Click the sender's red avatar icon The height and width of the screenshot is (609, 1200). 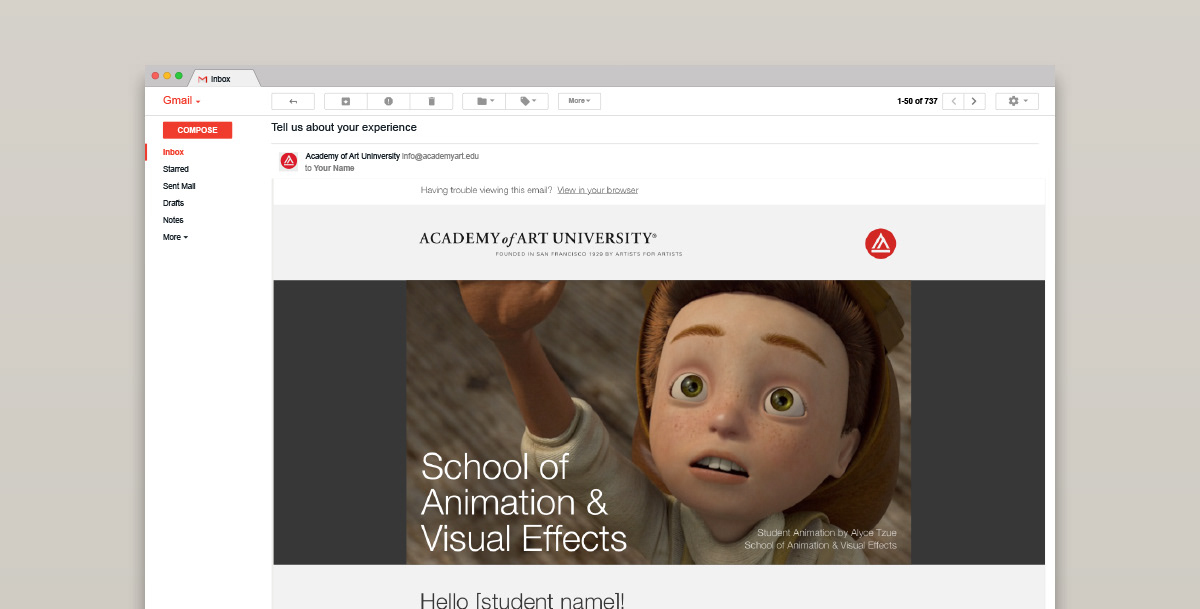point(289,161)
